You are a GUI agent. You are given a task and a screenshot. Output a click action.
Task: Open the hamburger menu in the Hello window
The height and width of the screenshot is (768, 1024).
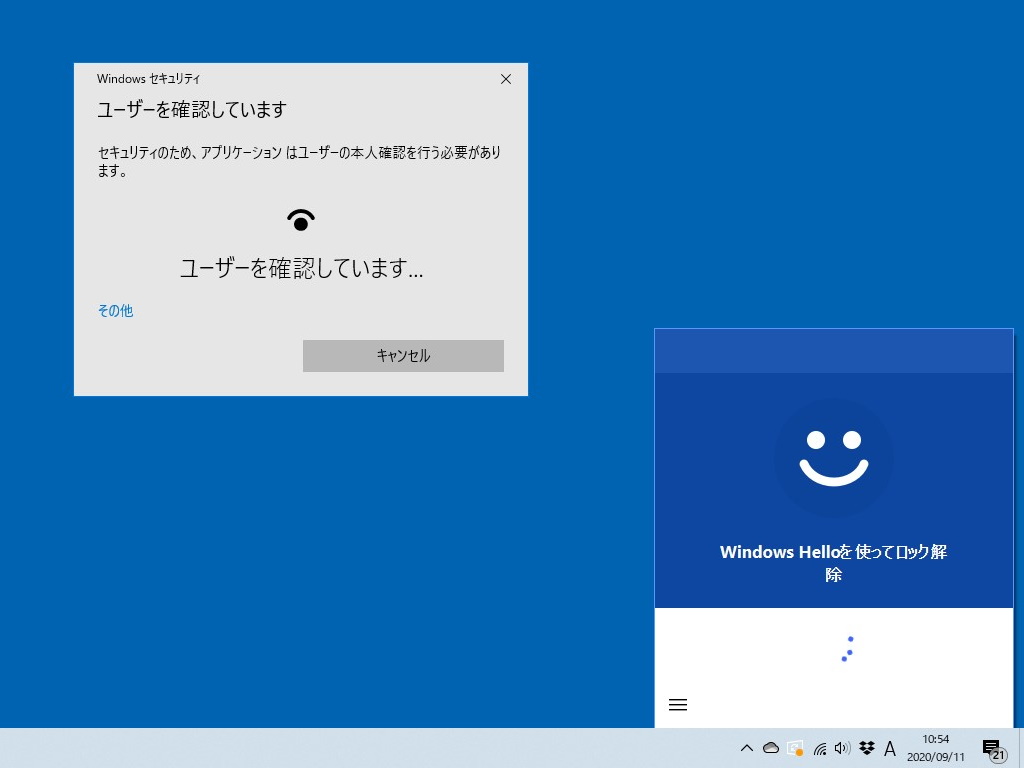(x=678, y=704)
